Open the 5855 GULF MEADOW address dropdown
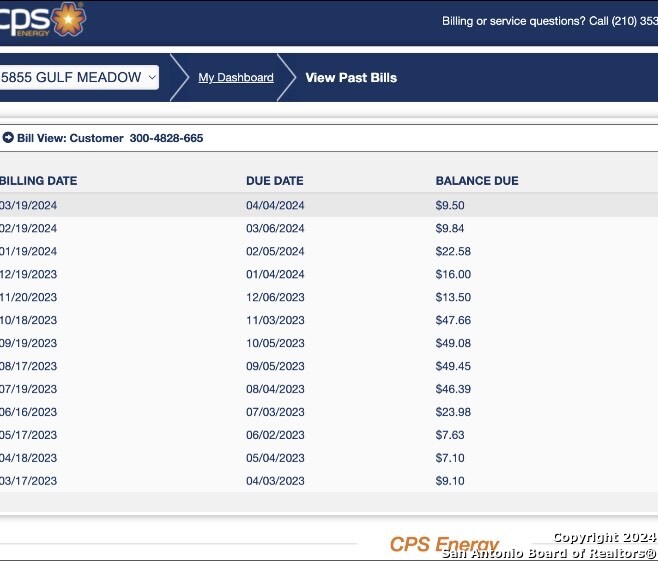Image resolution: width=658 pixels, height=561 pixels. tap(79, 77)
